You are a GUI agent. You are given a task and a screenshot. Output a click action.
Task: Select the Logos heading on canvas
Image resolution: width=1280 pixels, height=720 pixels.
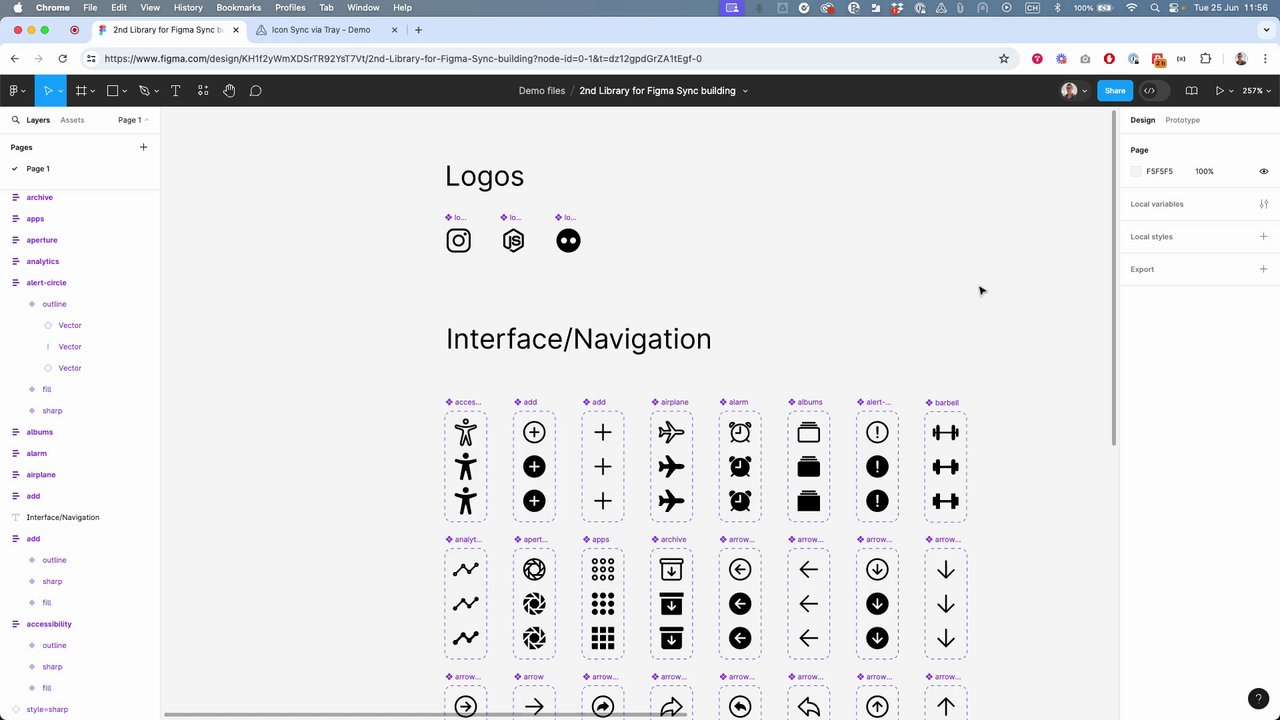[485, 177]
